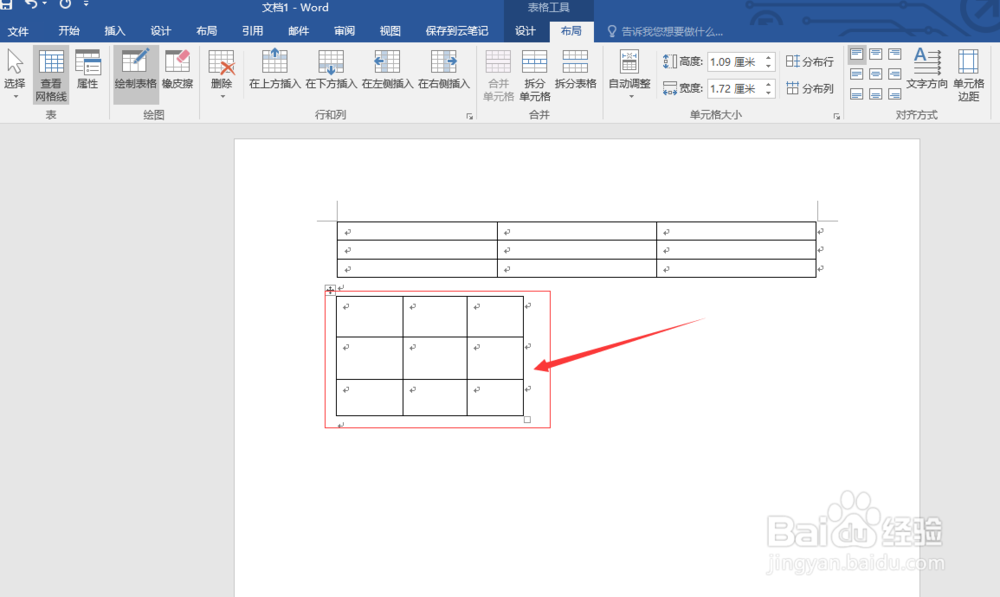1000x597 pixels.
Task: Switch to the page Layout (布局) tab
Action: (207, 31)
